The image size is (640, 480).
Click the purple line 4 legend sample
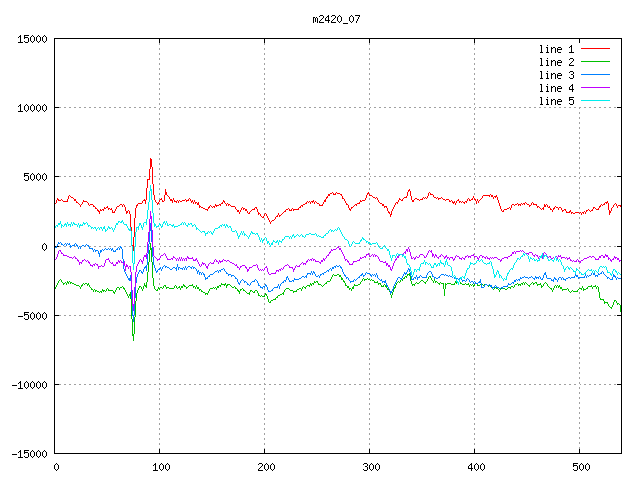pos(595,88)
